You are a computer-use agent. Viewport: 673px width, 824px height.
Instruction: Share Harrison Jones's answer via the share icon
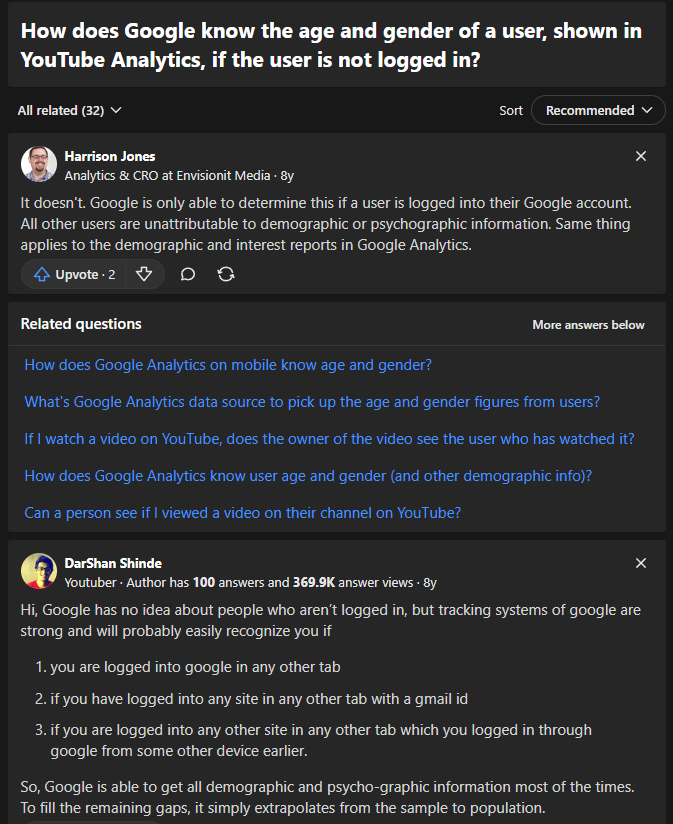pos(226,274)
